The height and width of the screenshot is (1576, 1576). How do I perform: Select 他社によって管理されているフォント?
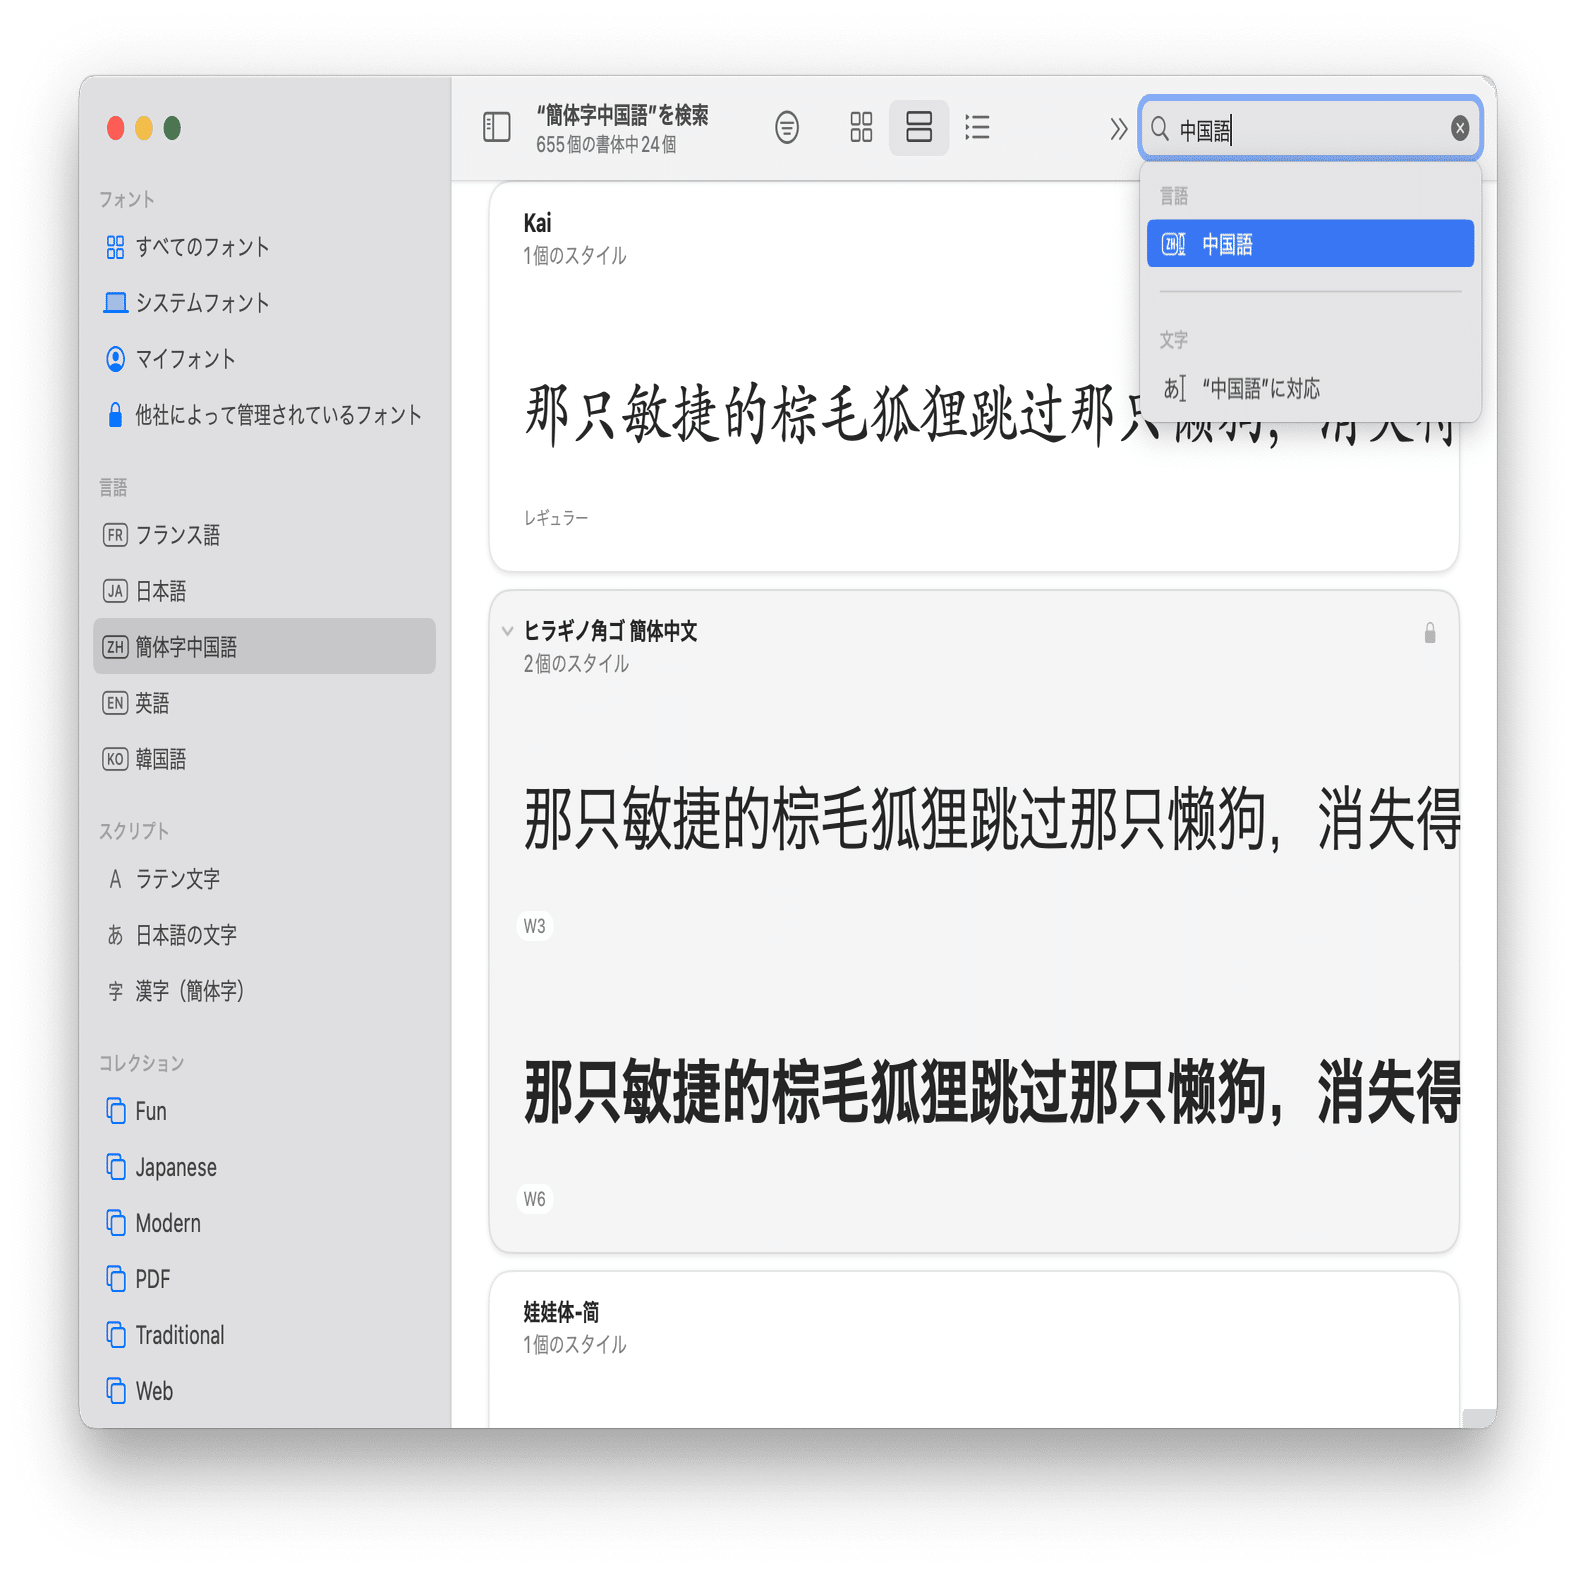264,415
